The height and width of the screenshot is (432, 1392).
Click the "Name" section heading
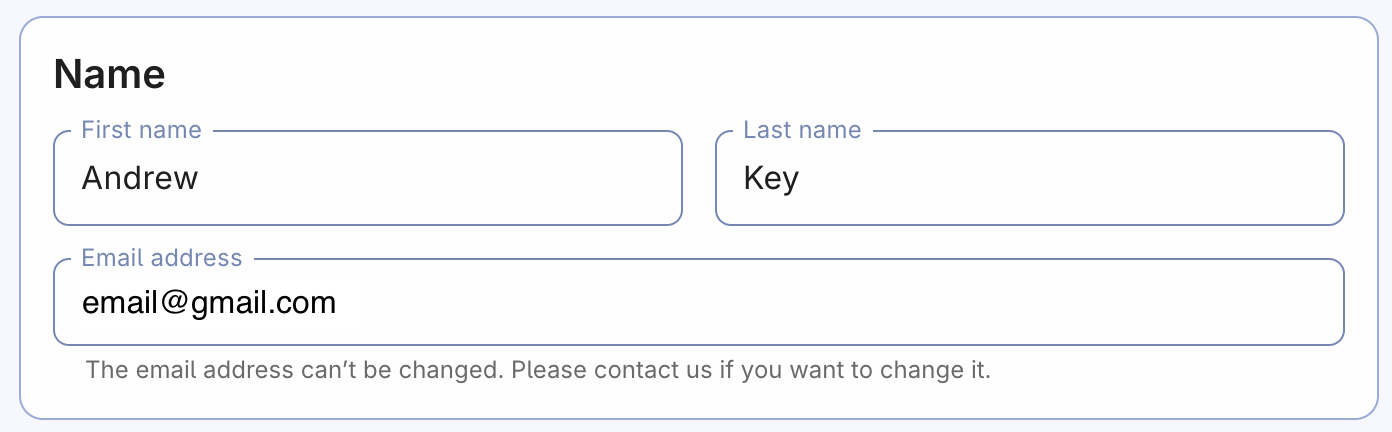[109, 75]
